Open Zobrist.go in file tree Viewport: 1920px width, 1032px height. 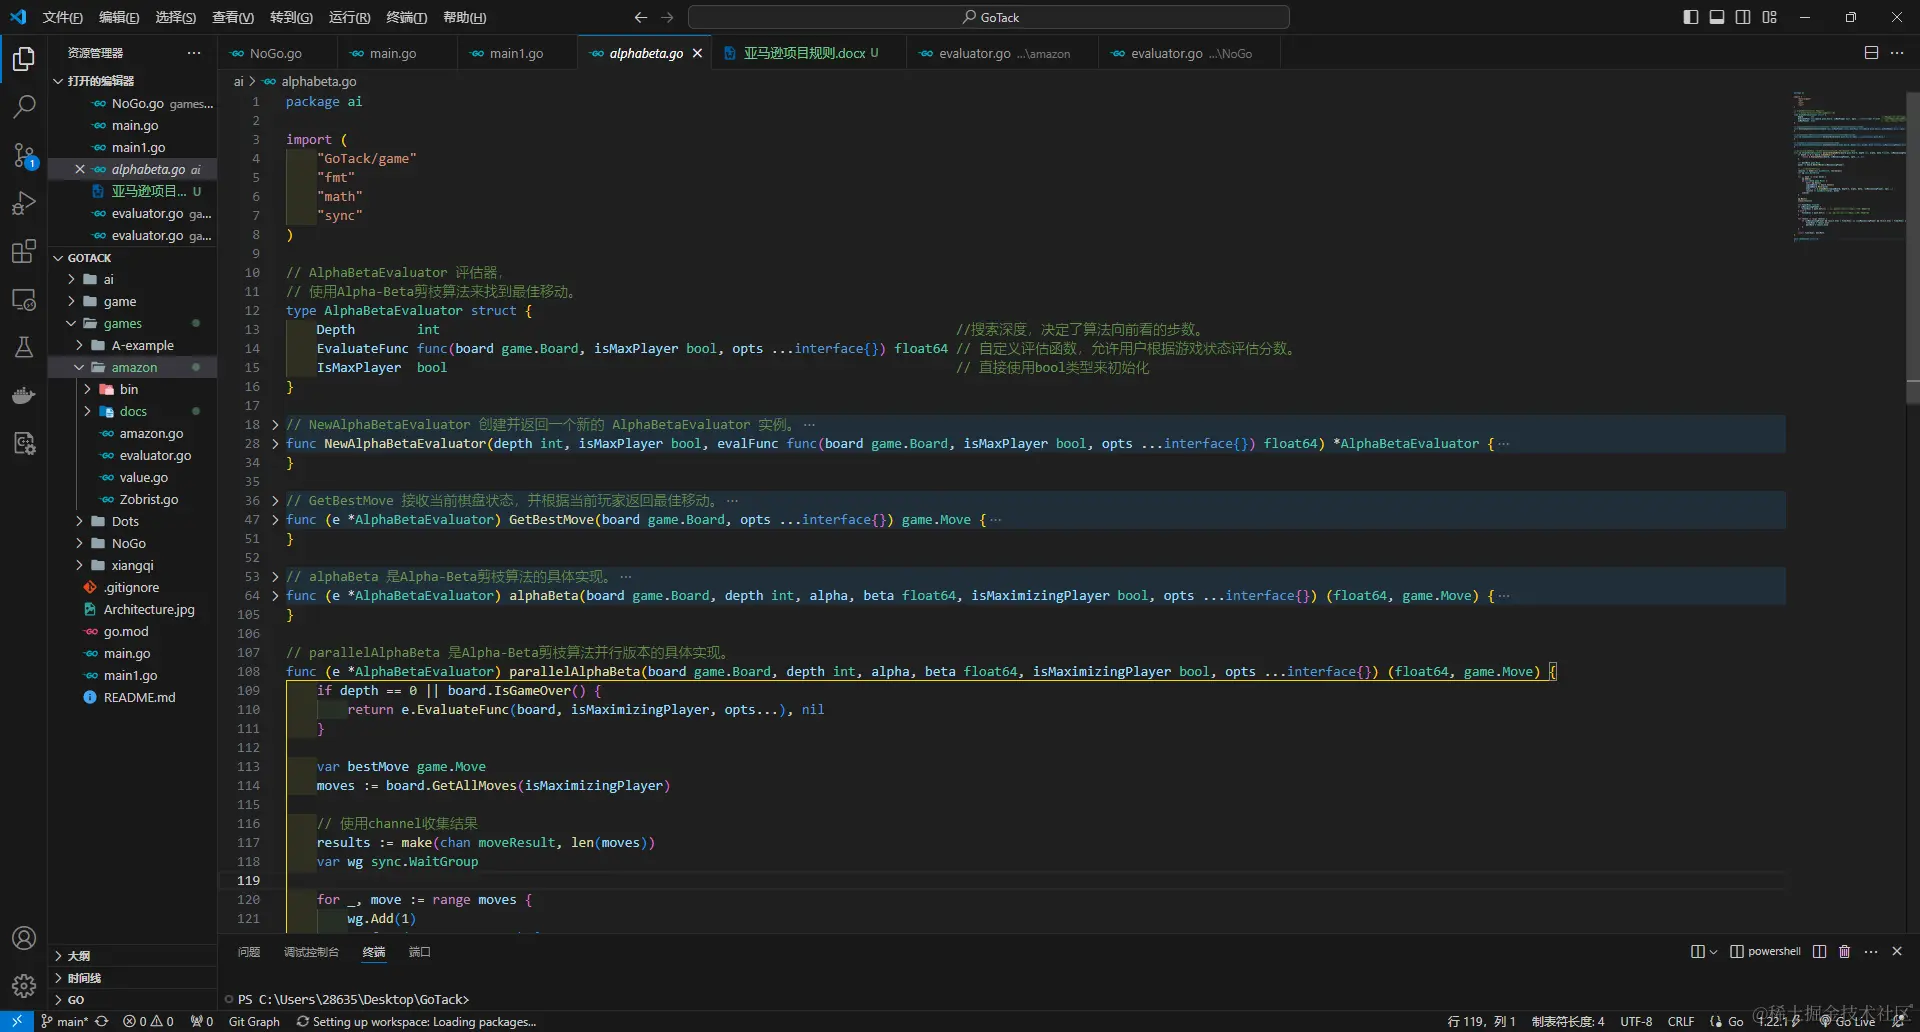pos(149,499)
